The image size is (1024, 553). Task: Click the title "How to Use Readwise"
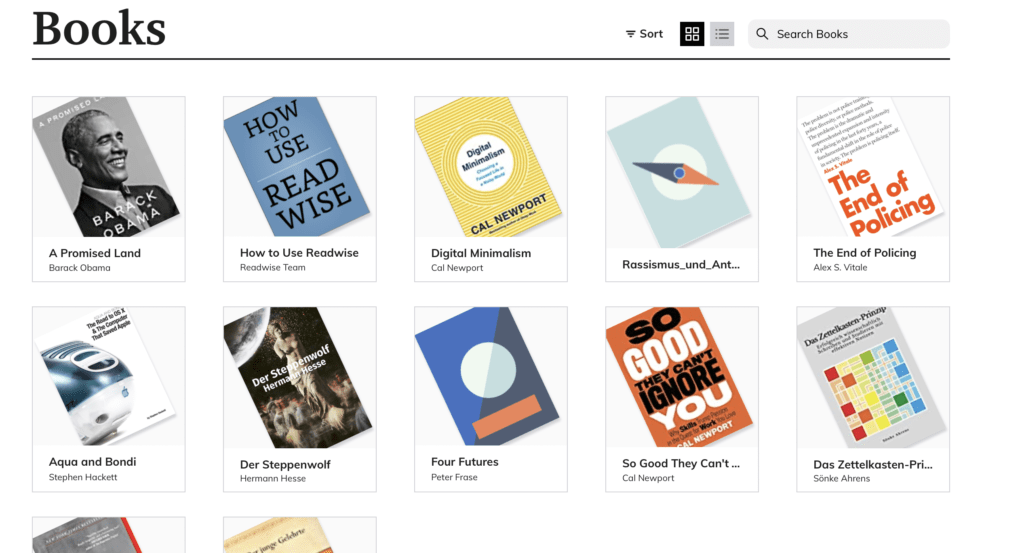tap(299, 253)
